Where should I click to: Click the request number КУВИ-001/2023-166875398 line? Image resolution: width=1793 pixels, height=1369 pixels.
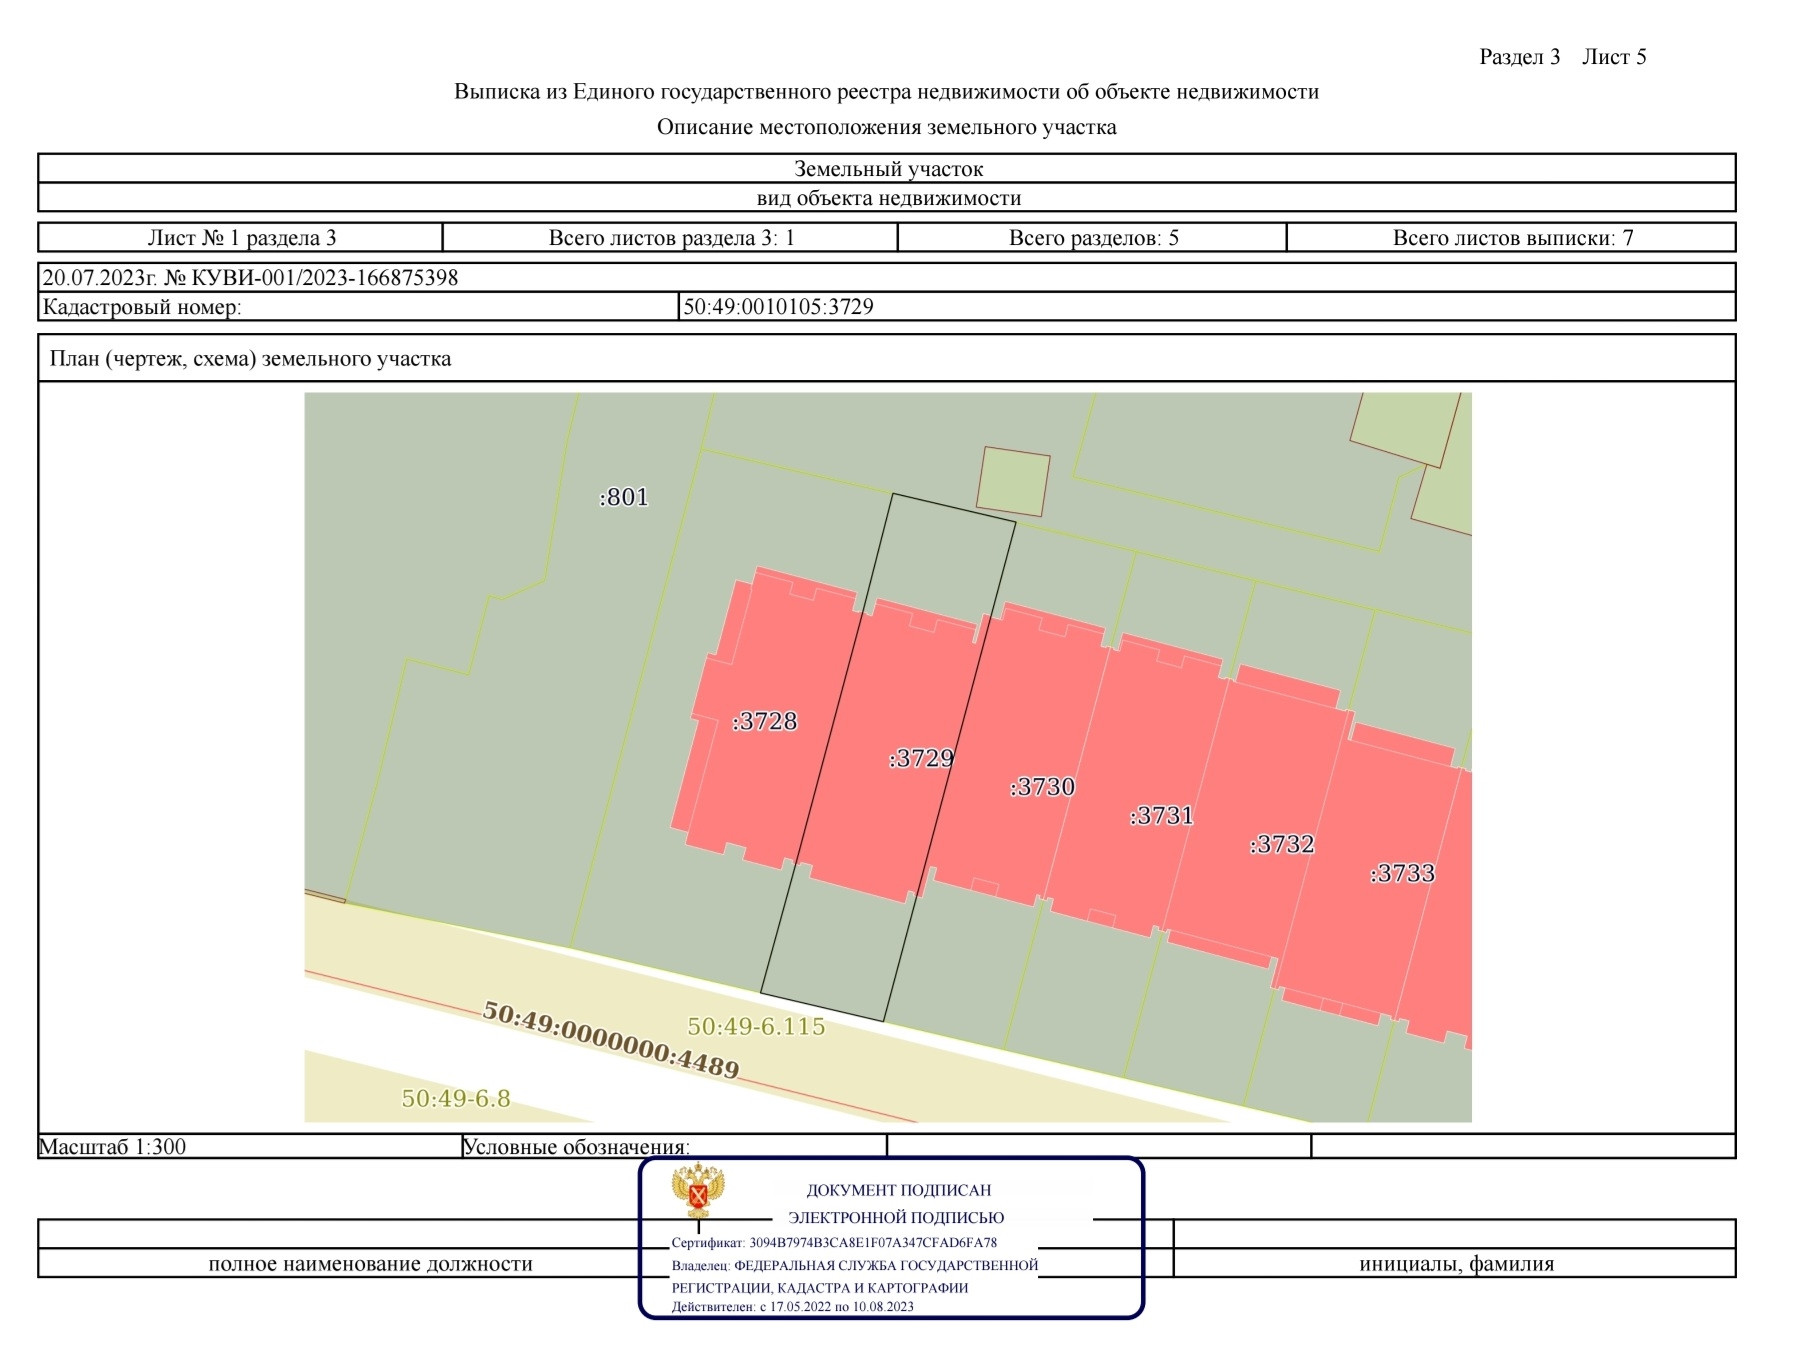pyautogui.click(x=250, y=277)
